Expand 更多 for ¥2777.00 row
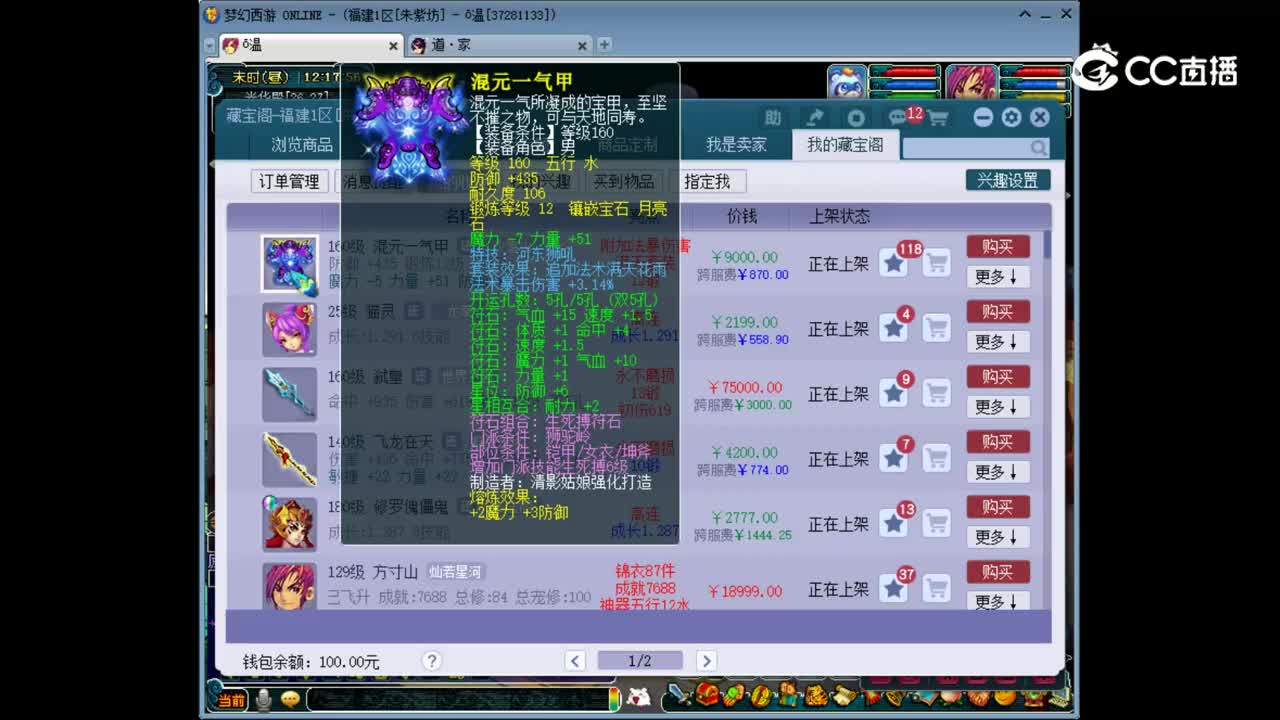Image resolution: width=1280 pixels, height=720 pixels. coord(998,537)
